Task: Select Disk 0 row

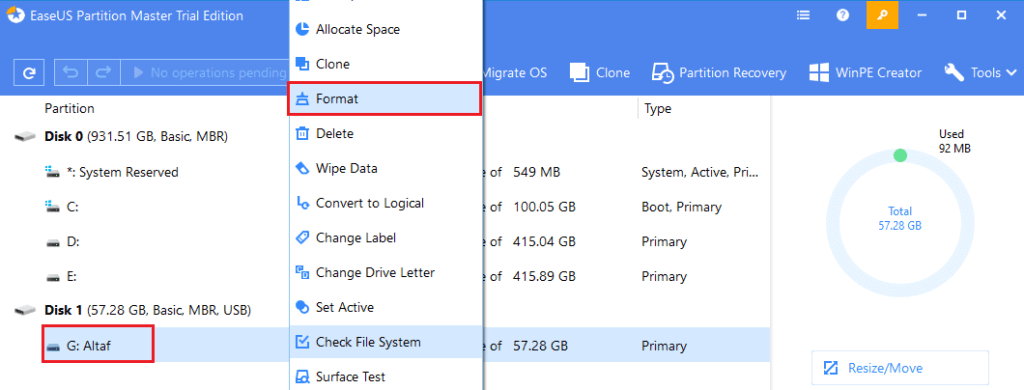Action: click(x=136, y=137)
